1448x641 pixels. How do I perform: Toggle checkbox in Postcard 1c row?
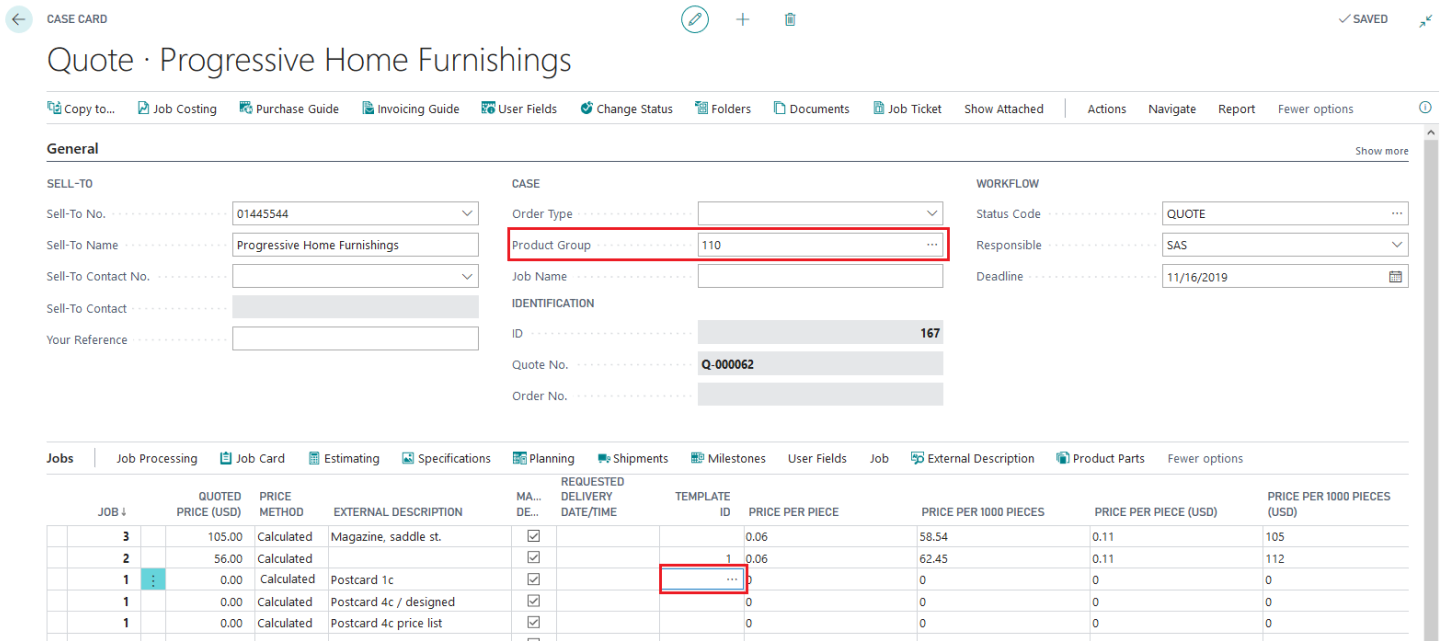click(533, 579)
